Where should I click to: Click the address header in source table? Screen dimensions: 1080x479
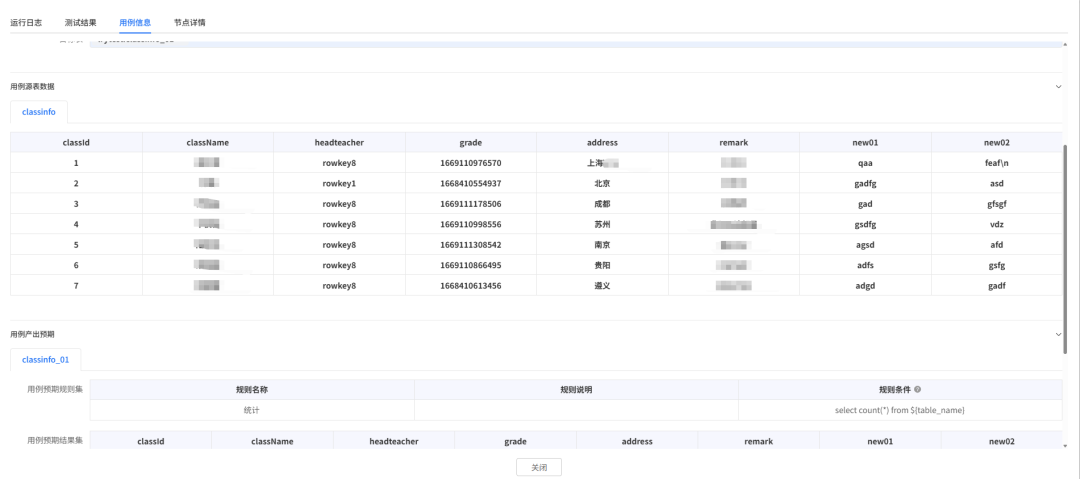pos(602,143)
